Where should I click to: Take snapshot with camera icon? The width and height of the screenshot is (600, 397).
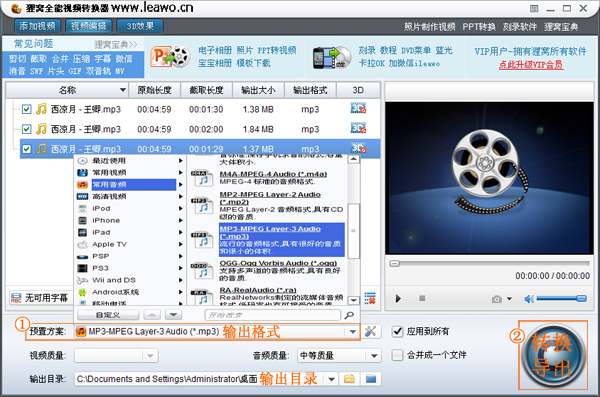click(496, 299)
